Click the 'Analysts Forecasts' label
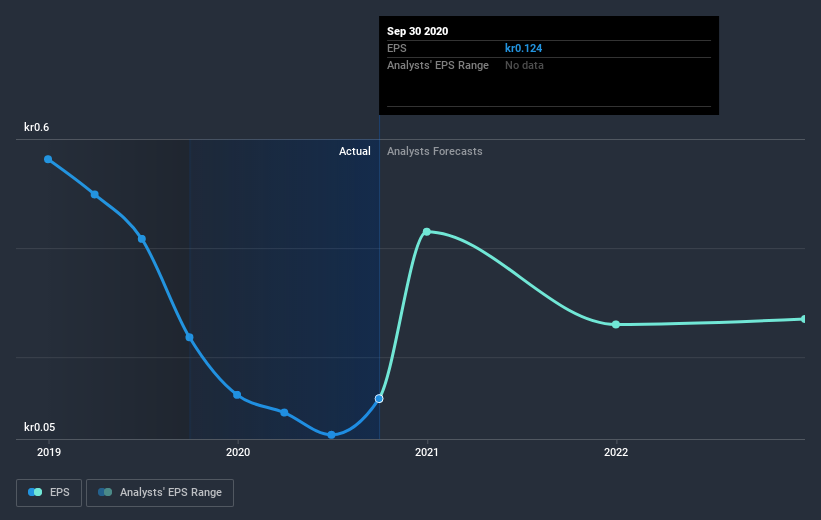 [x=435, y=151]
